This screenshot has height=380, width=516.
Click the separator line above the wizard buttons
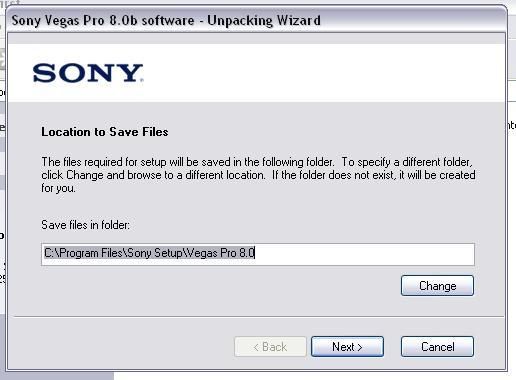coord(258,316)
